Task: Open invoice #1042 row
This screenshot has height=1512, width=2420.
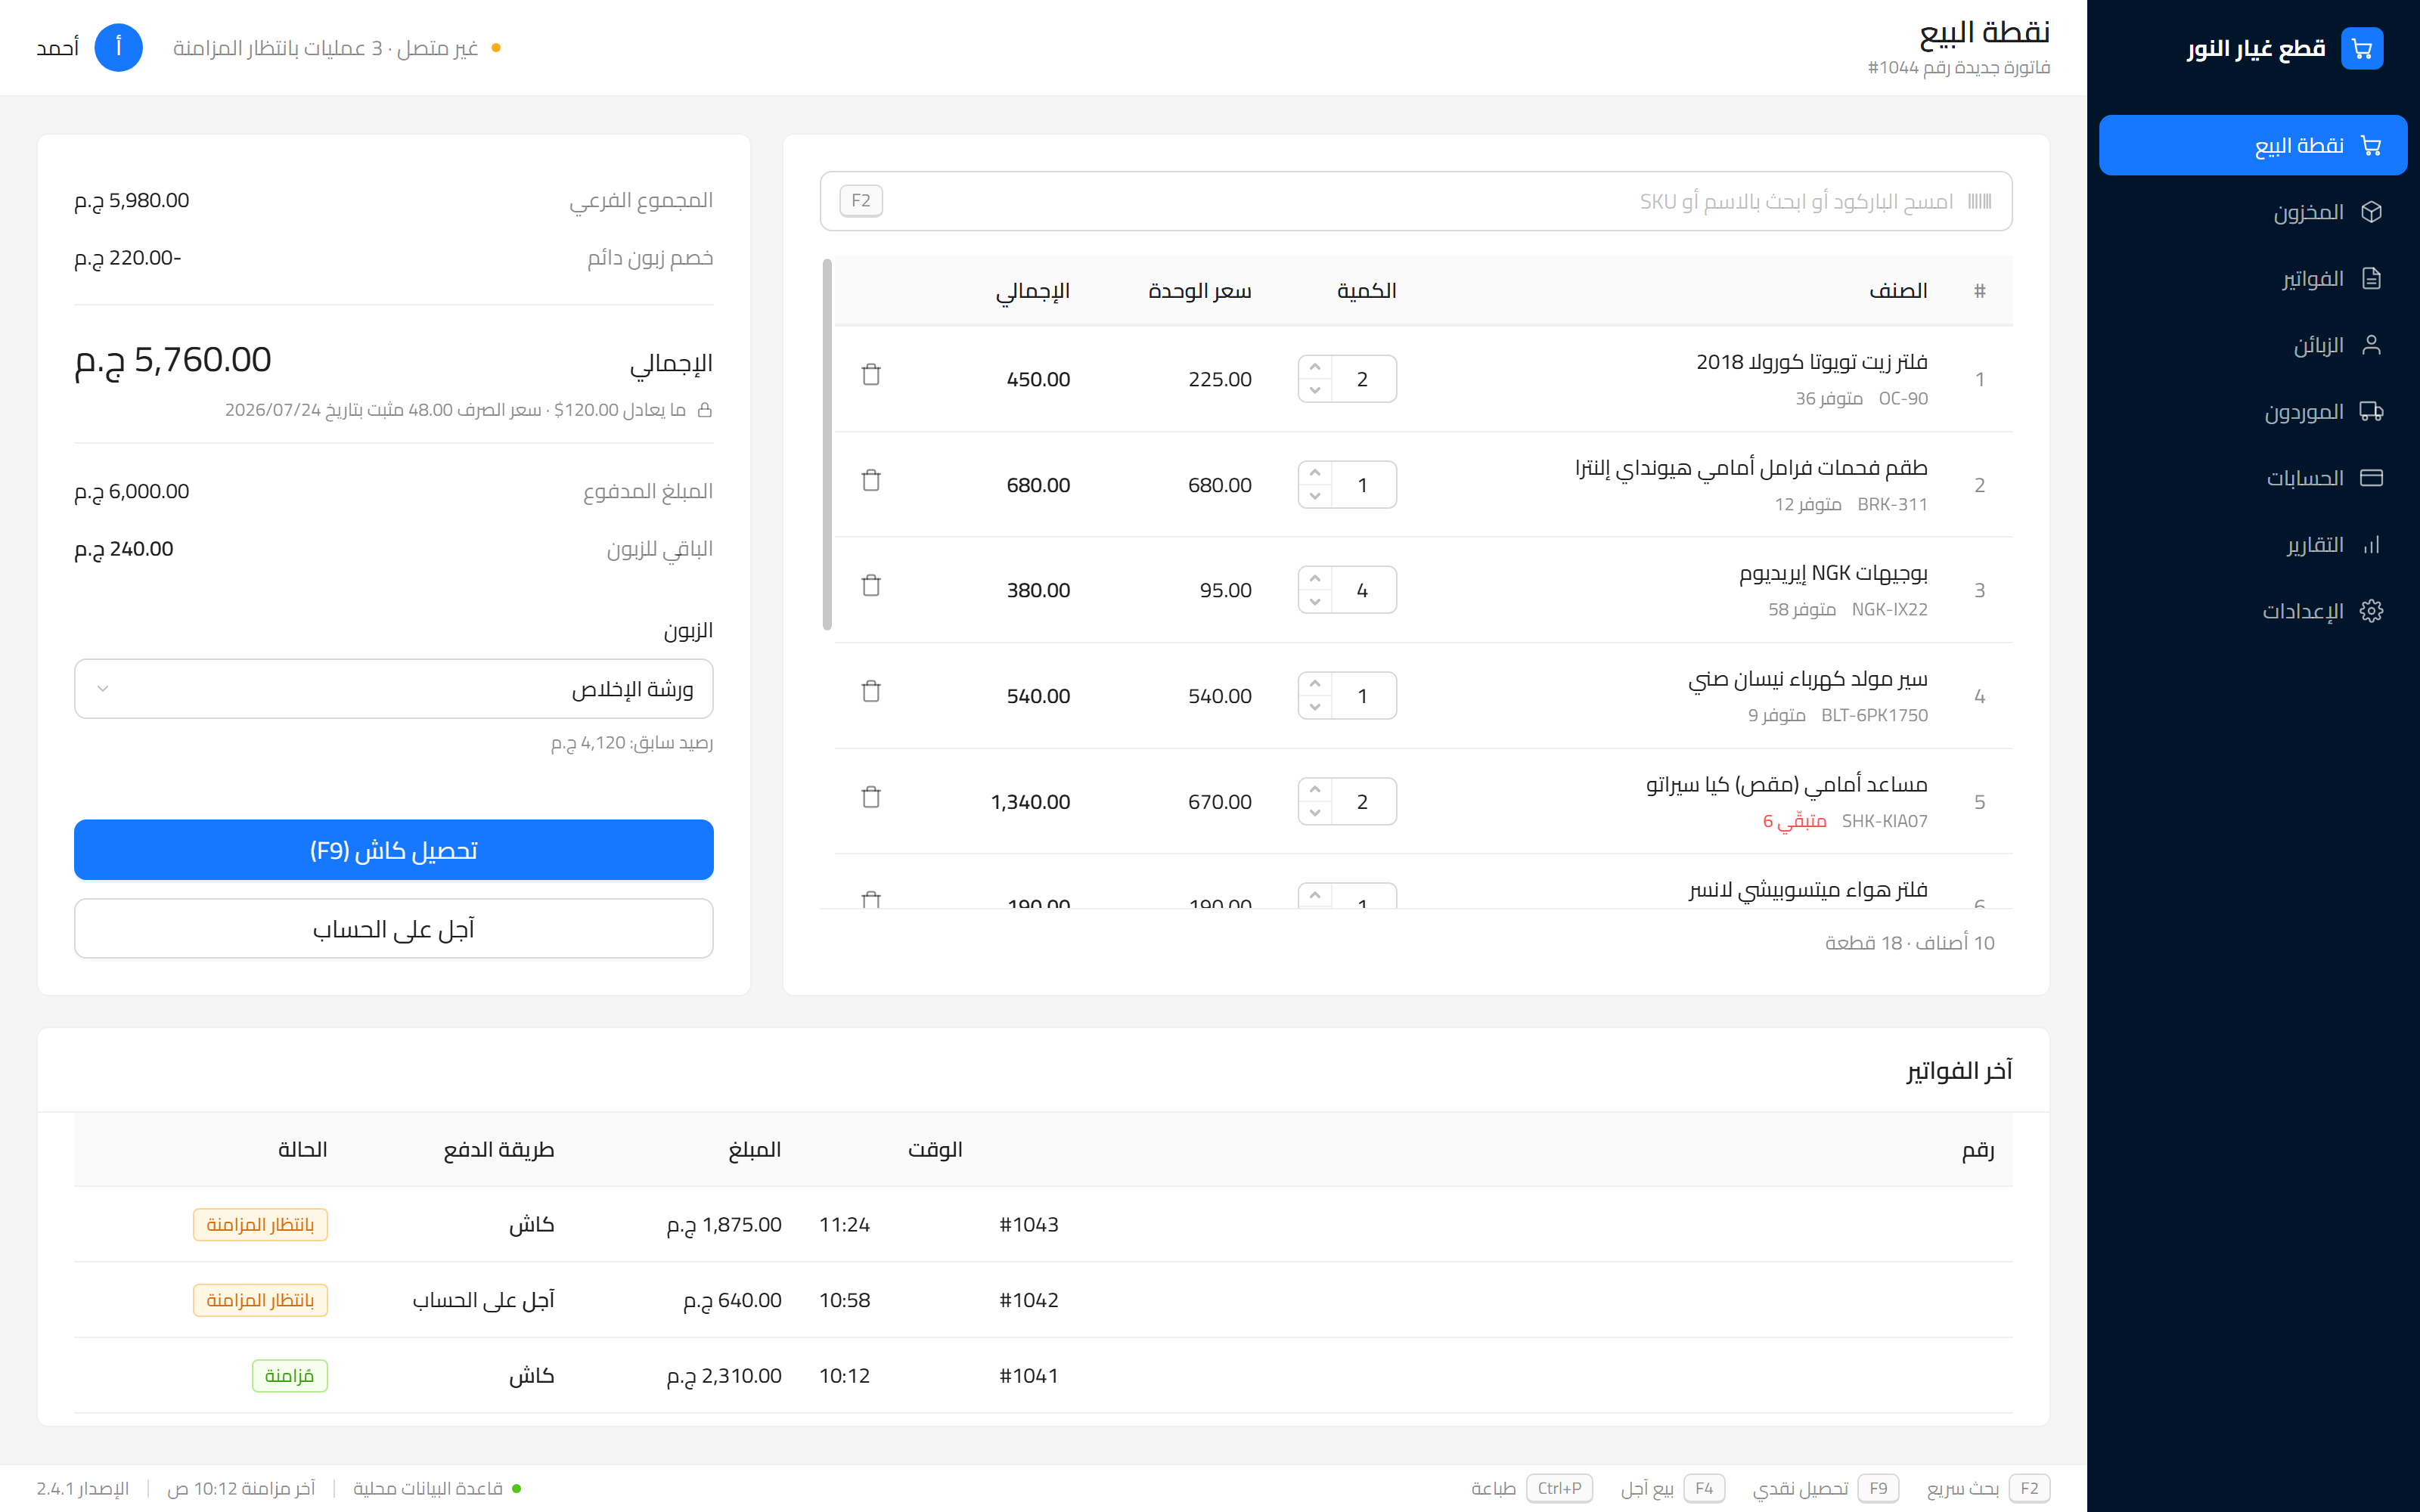Action: pos(1043,1300)
